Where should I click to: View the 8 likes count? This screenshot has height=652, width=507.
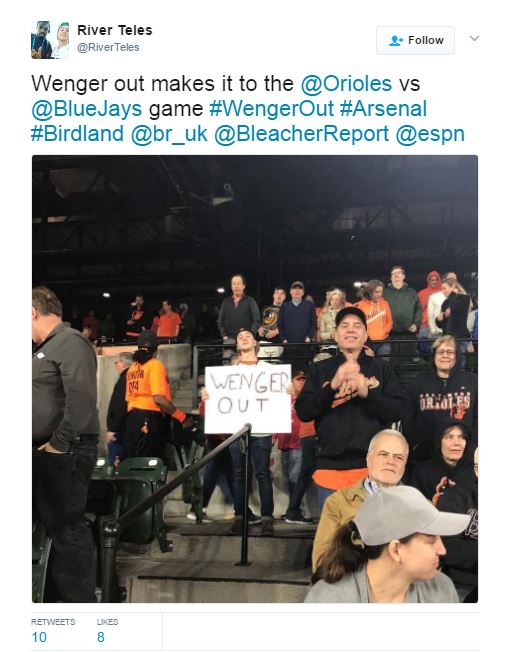click(101, 637)
